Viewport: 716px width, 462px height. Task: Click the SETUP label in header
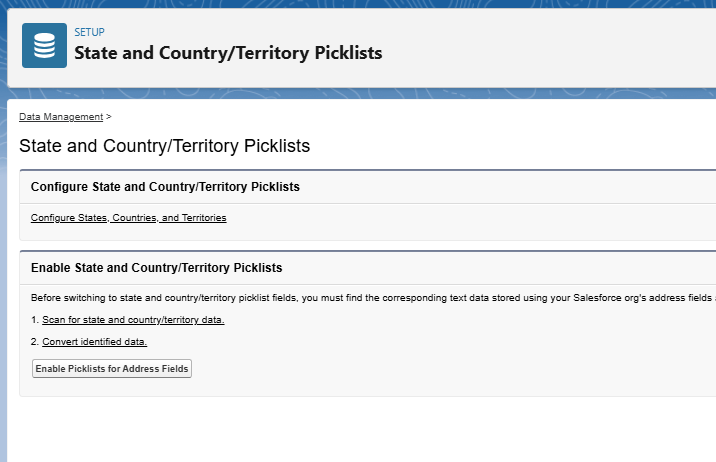click(90, 32)
